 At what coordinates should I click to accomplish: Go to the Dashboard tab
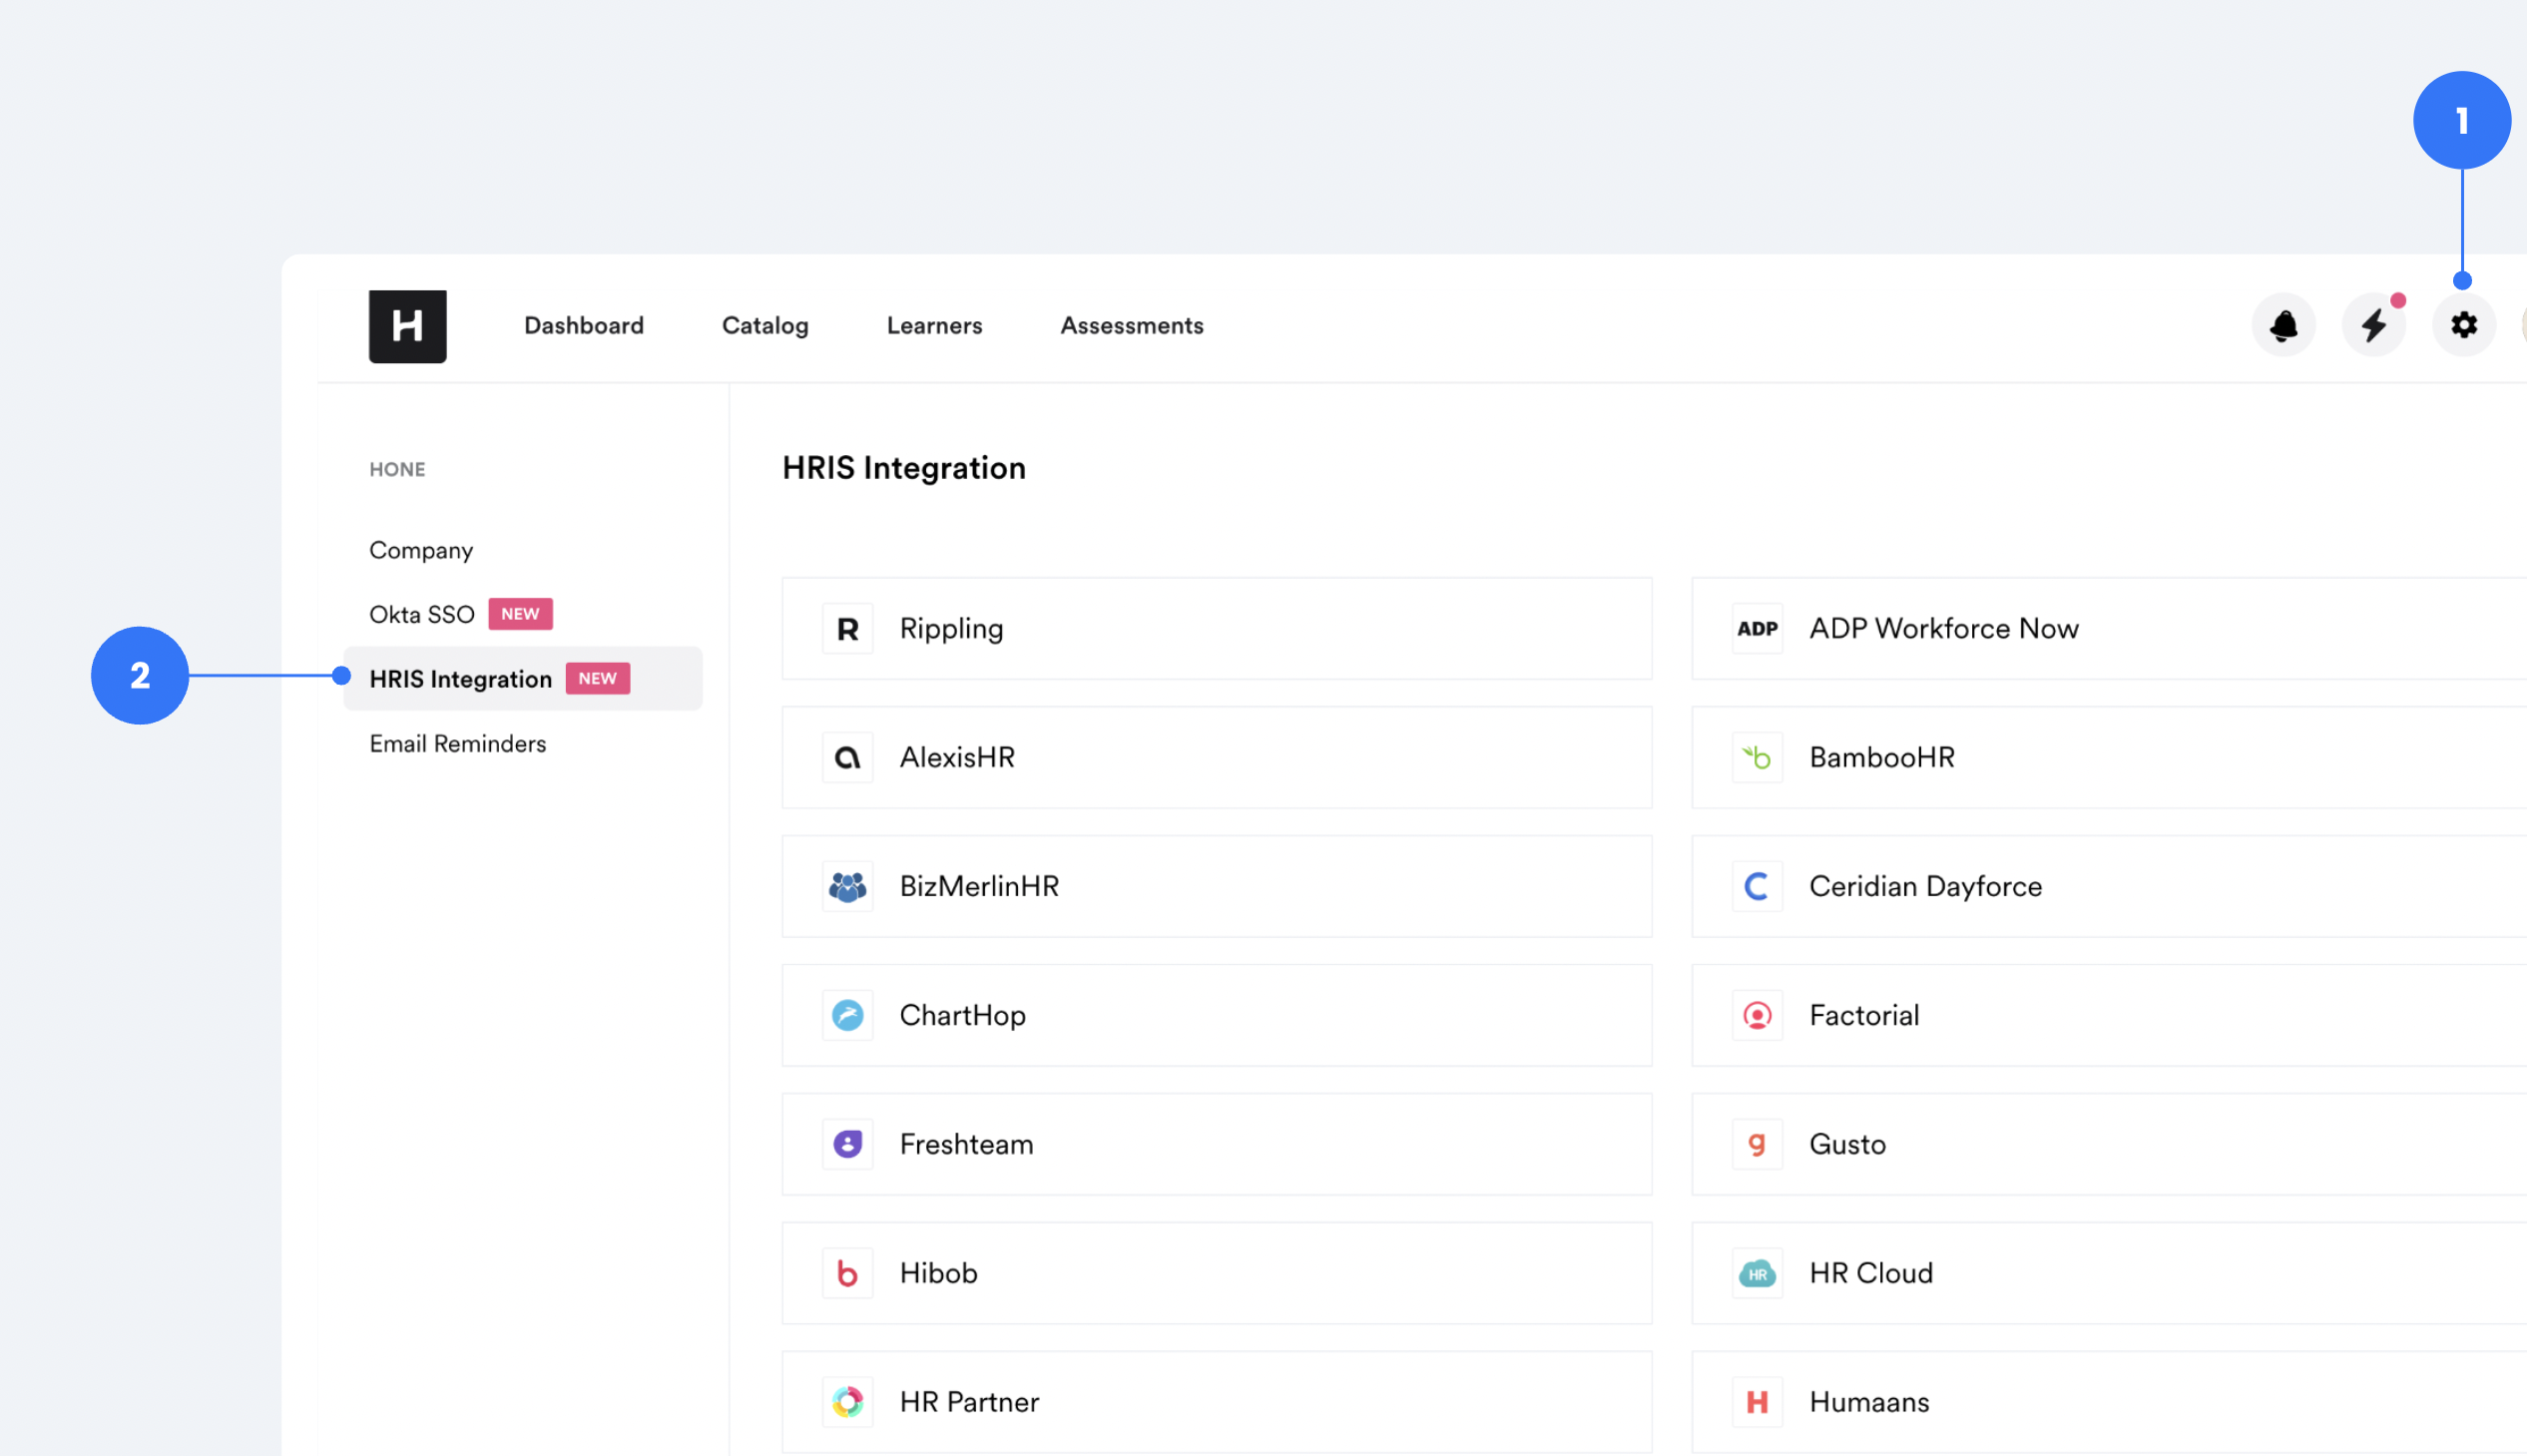point(584,326)
